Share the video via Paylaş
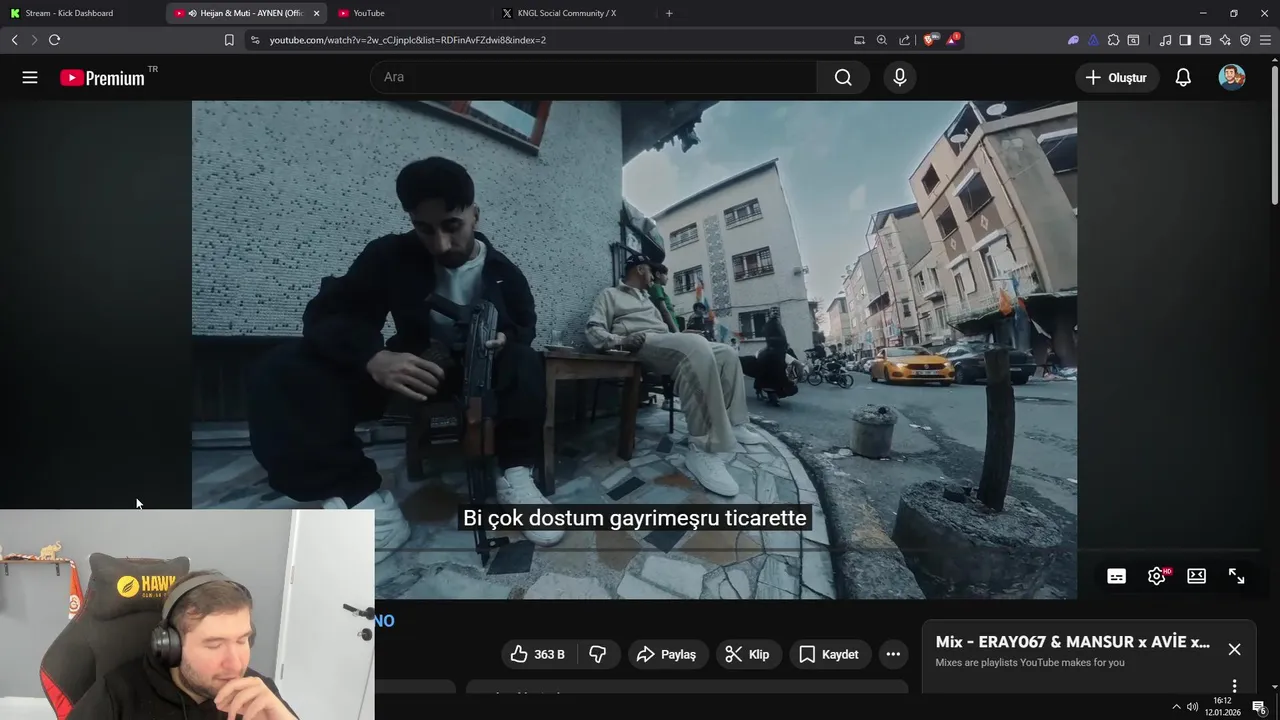 [x=666, y=654]
